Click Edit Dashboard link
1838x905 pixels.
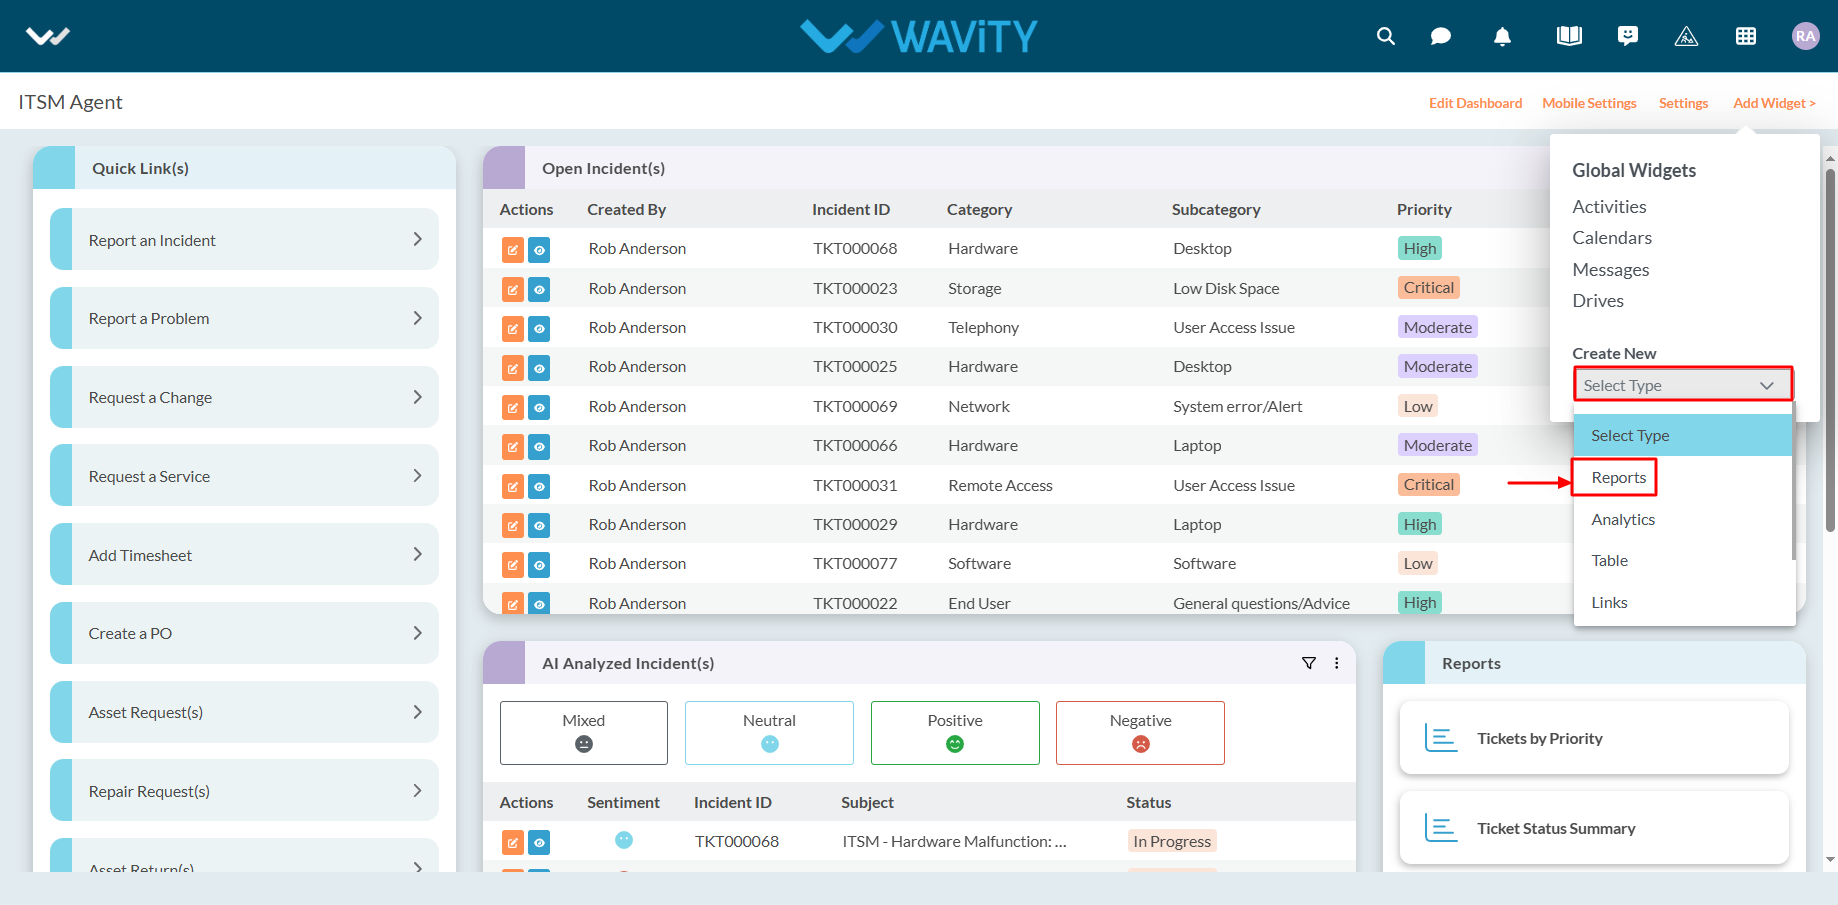coord(1475,103)
